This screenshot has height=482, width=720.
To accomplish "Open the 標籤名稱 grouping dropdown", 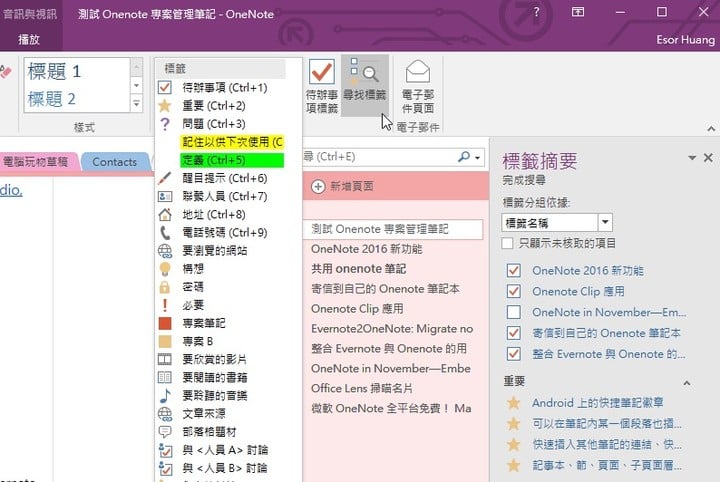I will pos(606,221).
